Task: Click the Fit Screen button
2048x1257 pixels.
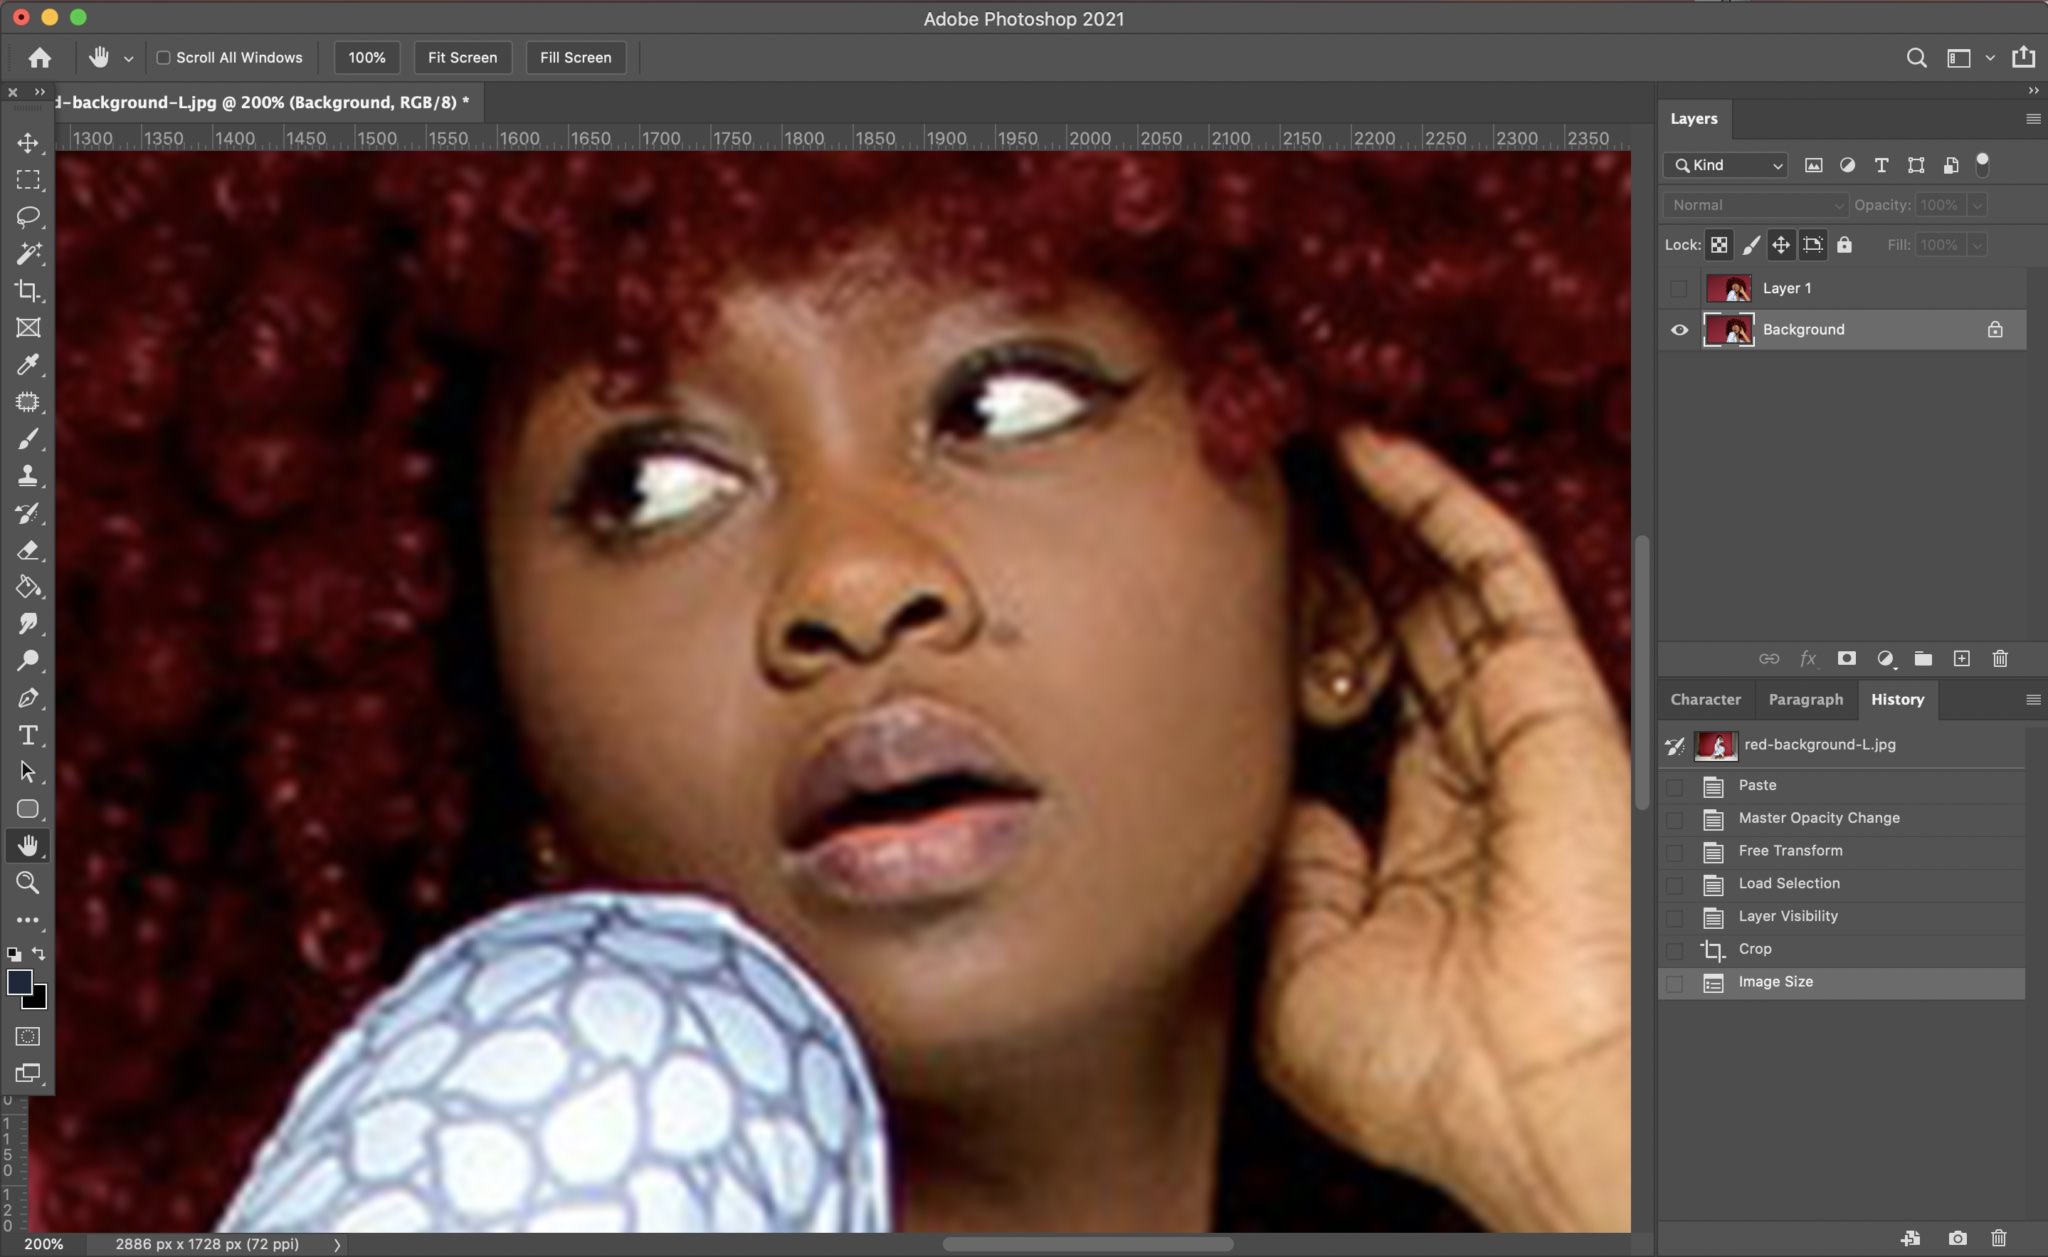Action: [462, 58]
